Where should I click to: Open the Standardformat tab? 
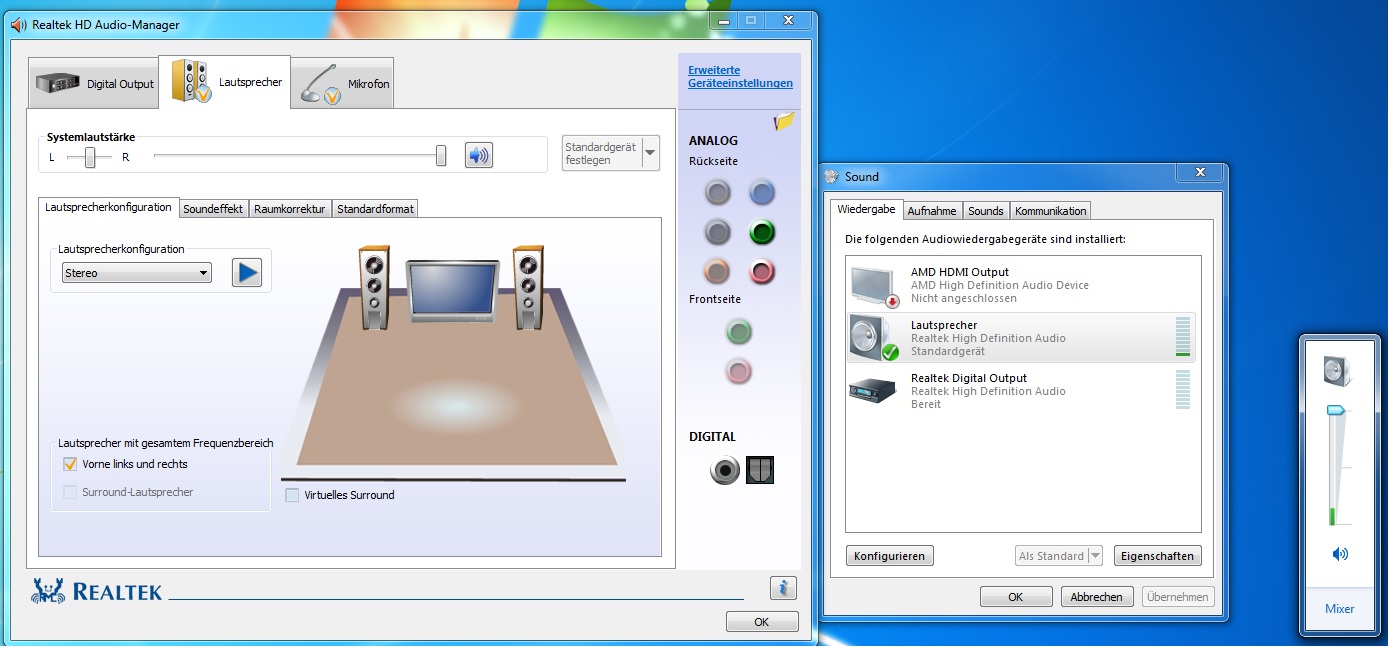click(x=375, y=209)
